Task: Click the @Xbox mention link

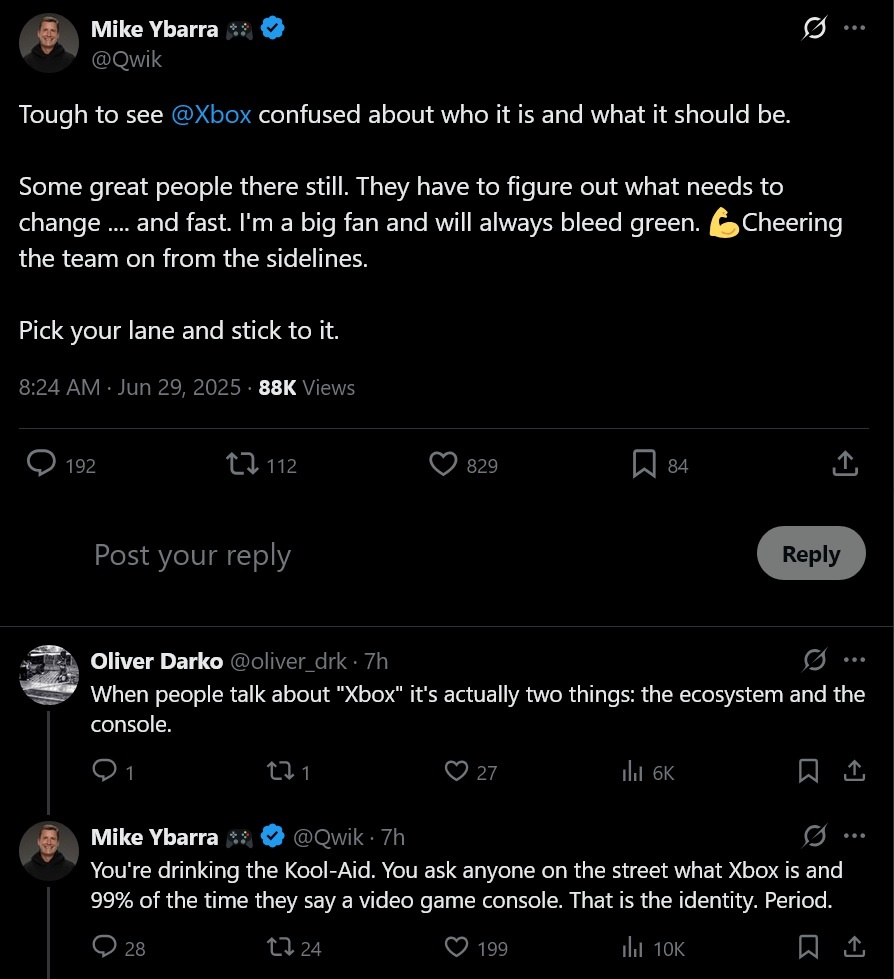Action: [x=211, y=114]
